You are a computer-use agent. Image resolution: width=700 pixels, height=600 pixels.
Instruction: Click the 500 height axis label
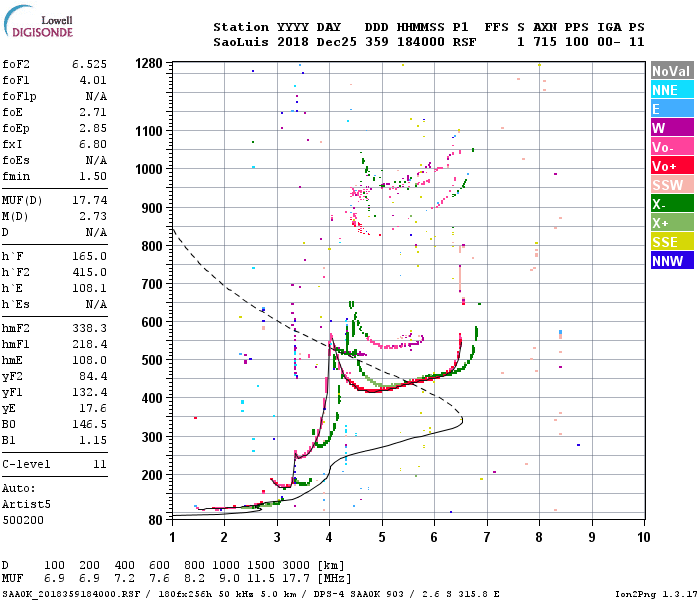tap(152, 360)
